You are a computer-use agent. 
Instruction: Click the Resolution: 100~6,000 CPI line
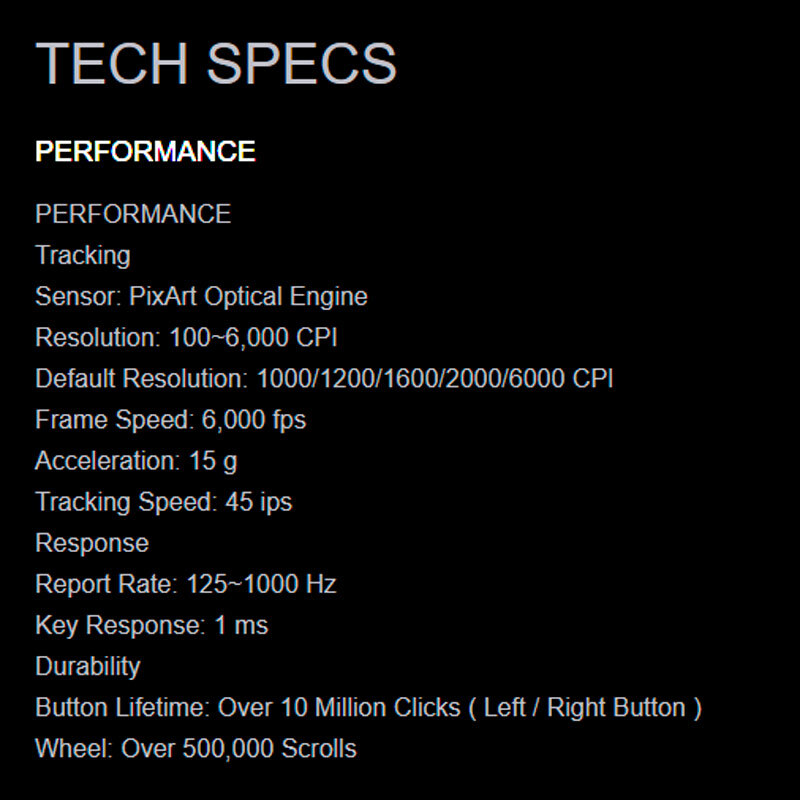click(x=186, y=337)
